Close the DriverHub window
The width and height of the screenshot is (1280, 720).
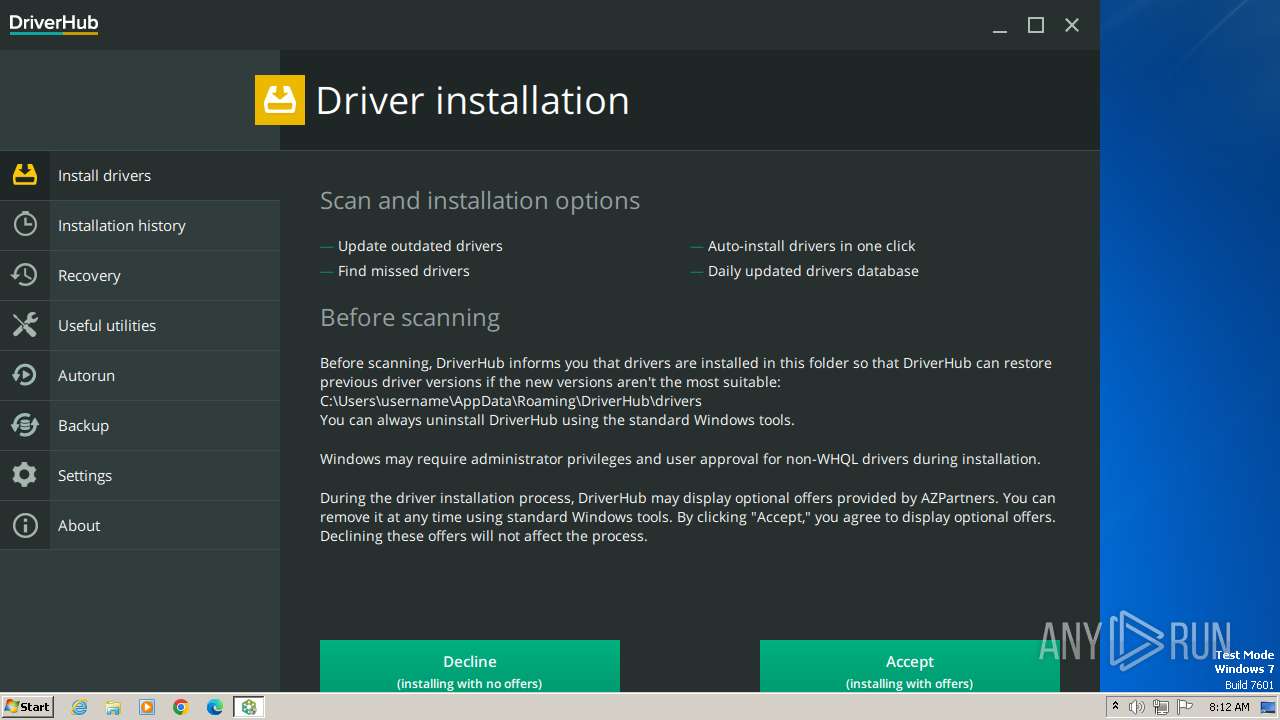pyautogui.click(x=1072, y=26)
